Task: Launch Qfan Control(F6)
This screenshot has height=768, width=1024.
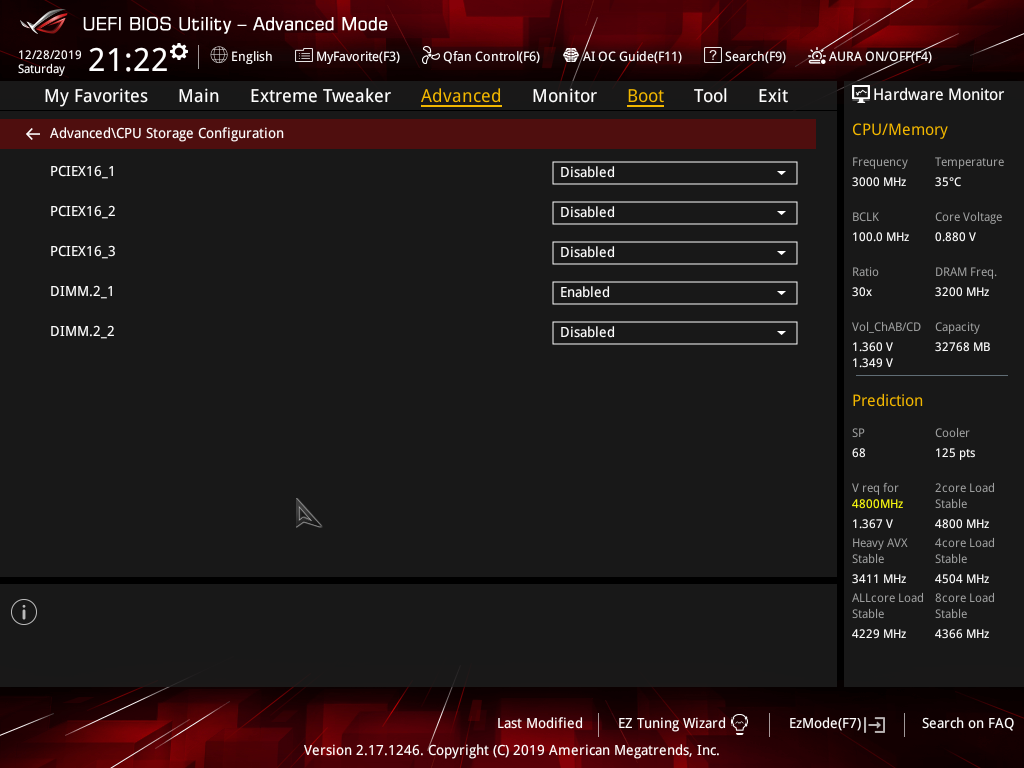Action: (x=481, y=56)
